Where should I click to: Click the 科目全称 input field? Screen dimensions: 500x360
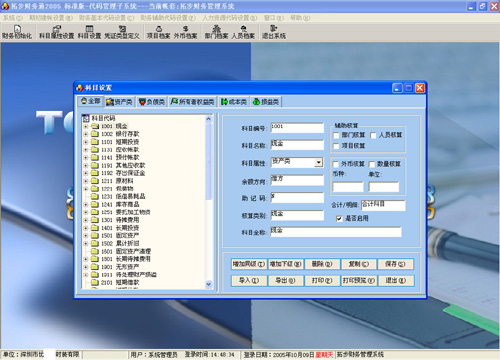pos(336,232)
